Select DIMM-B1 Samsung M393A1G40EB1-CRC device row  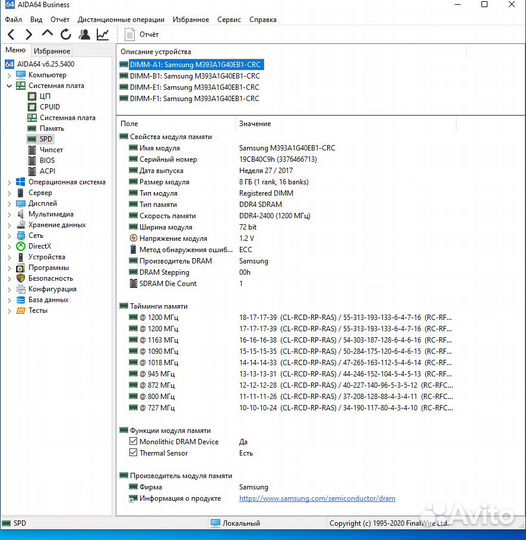(189, 76)
